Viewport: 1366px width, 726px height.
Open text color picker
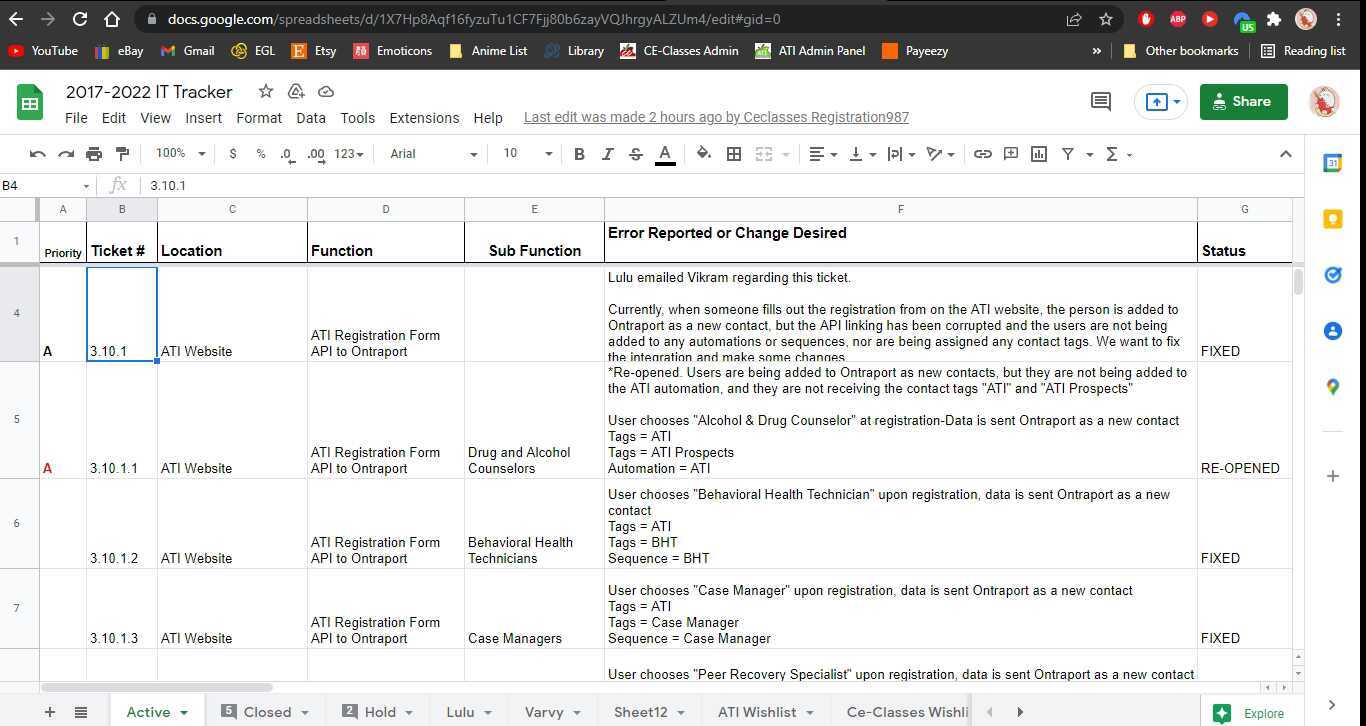pos(664,154)
